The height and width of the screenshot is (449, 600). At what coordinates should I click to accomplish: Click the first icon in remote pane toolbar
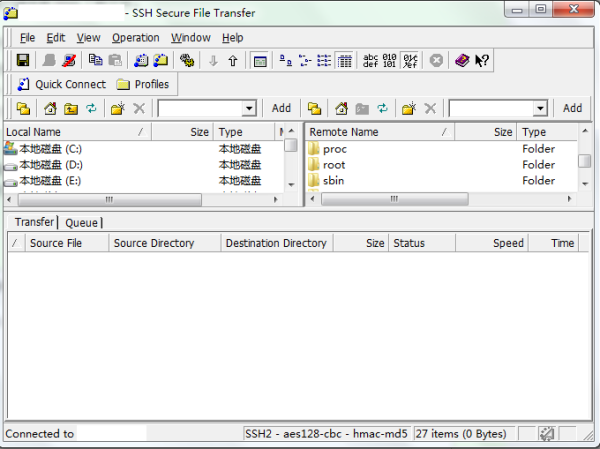(x=315, y=108)
